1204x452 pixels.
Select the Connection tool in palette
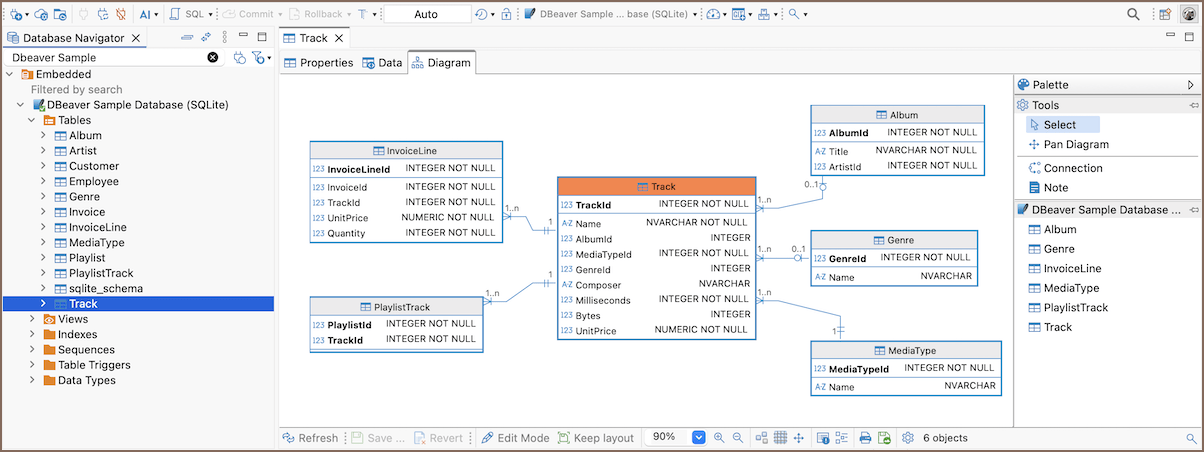pos(1065,168)
